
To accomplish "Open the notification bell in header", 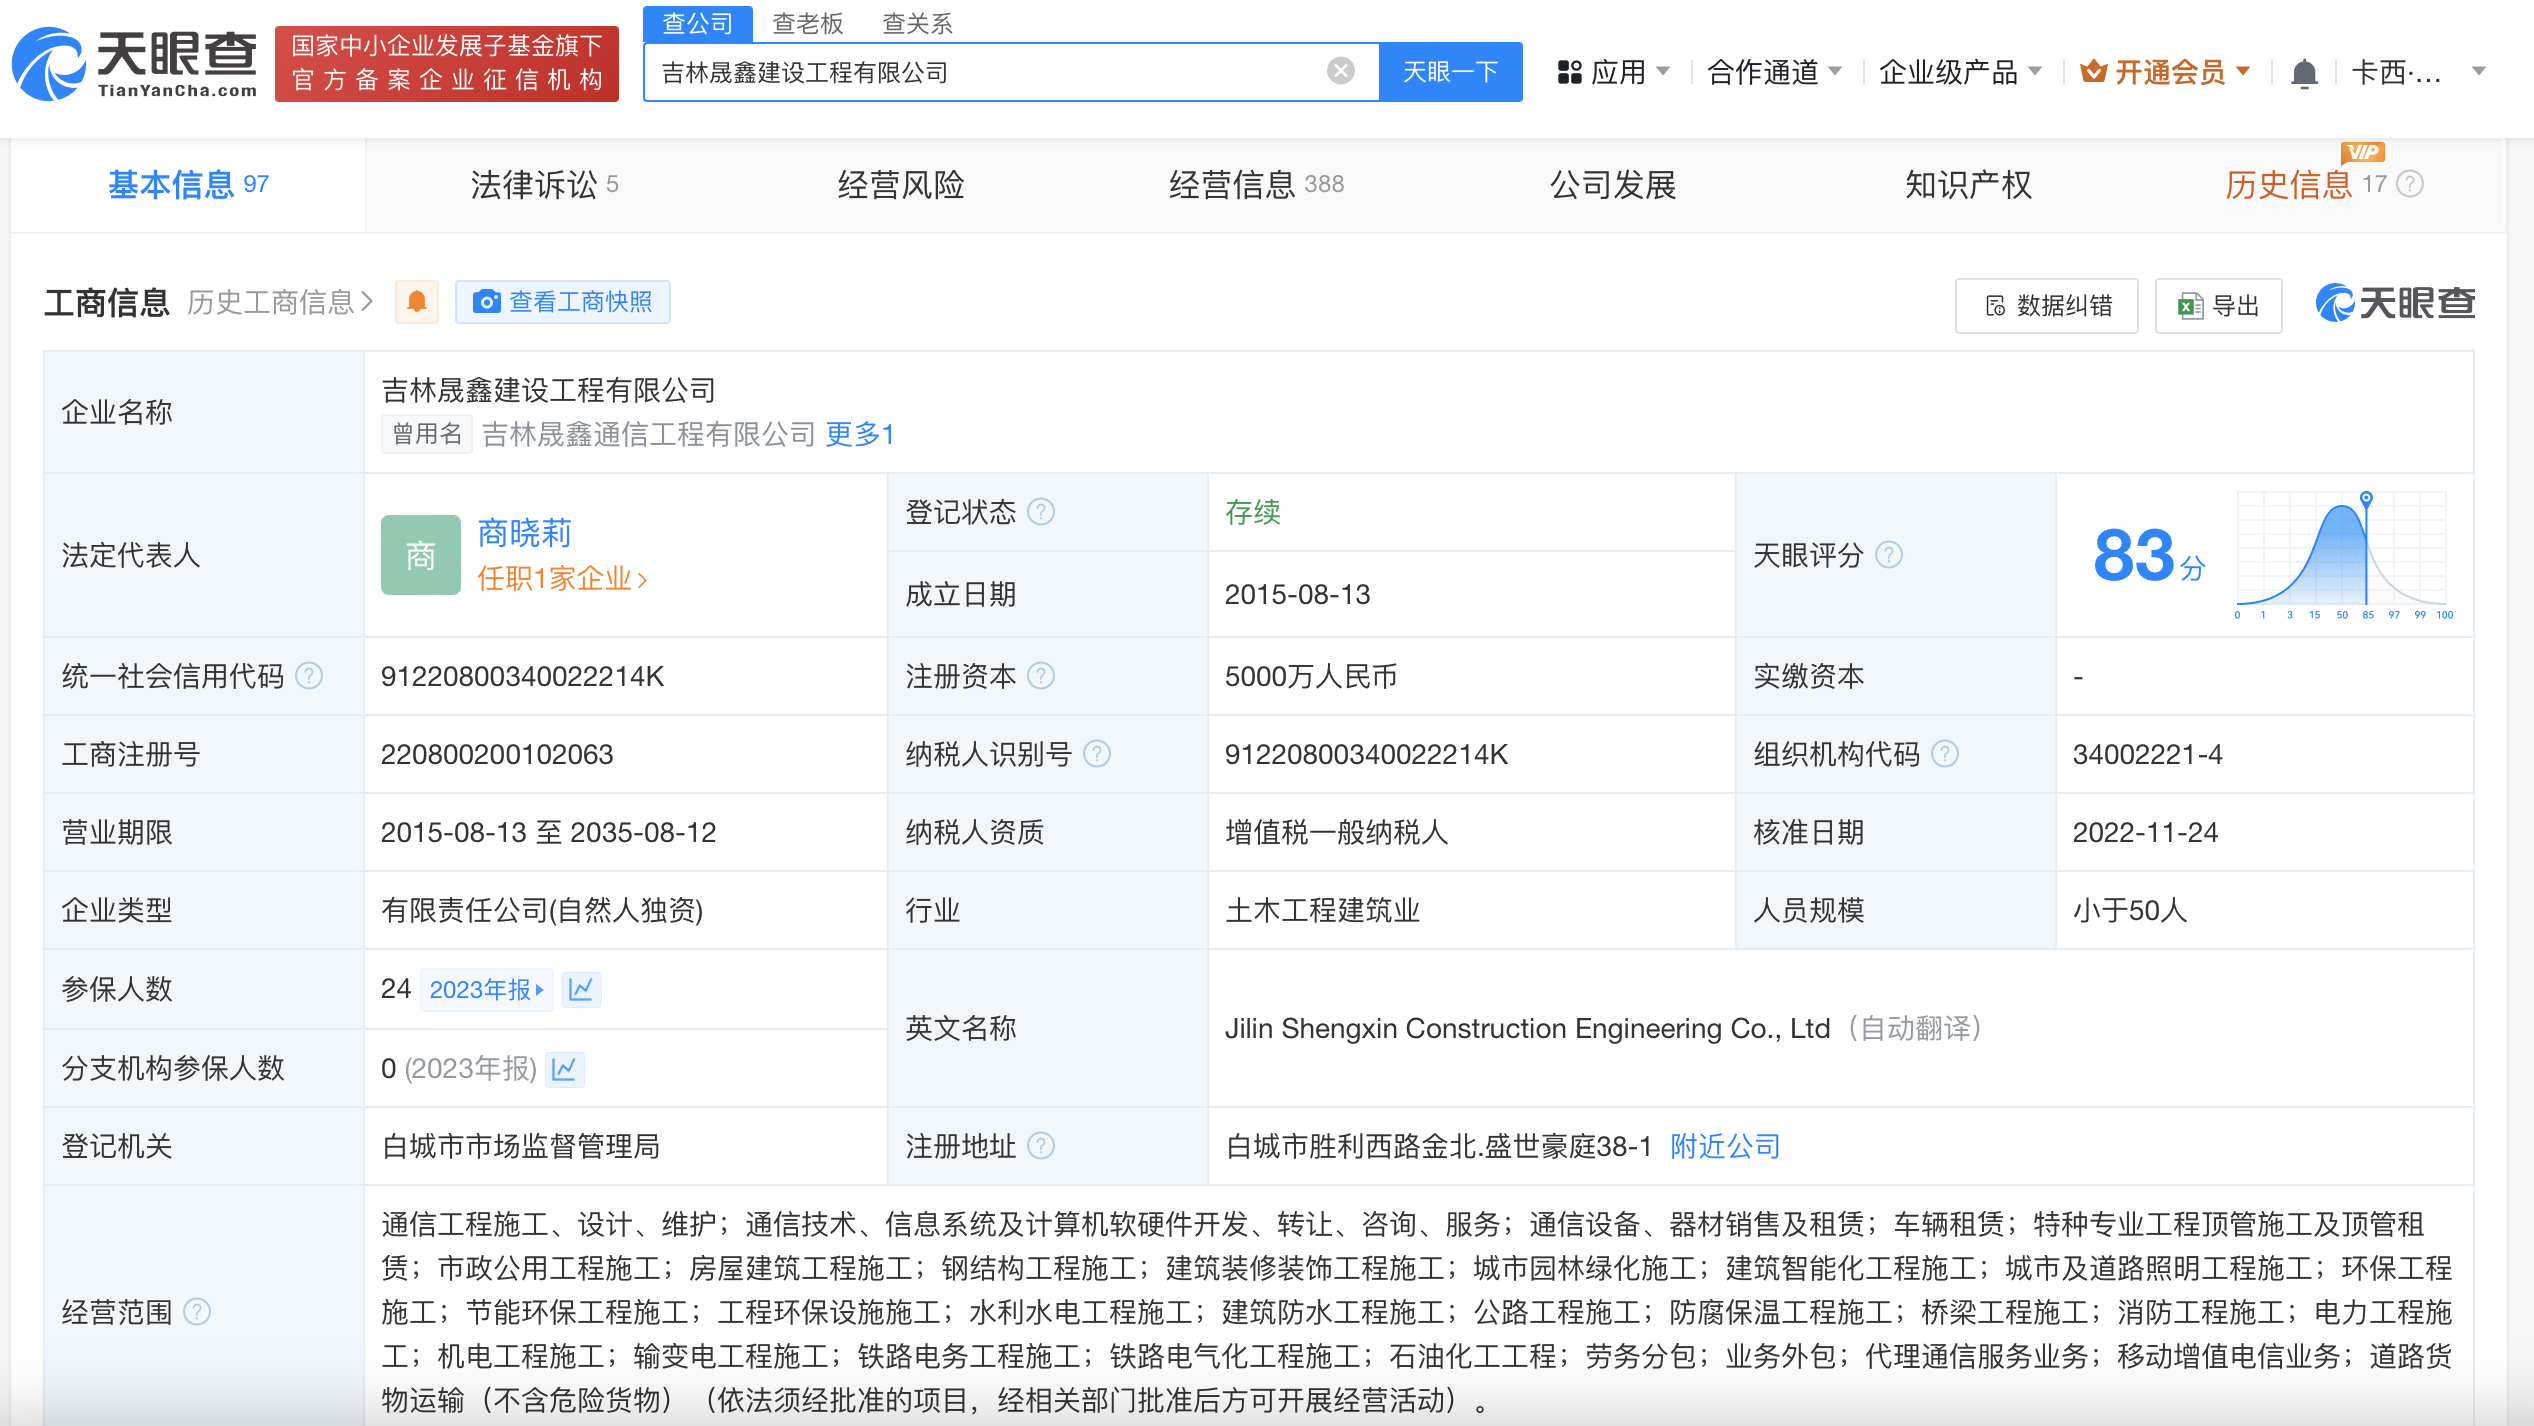I will click(2304, 73).
